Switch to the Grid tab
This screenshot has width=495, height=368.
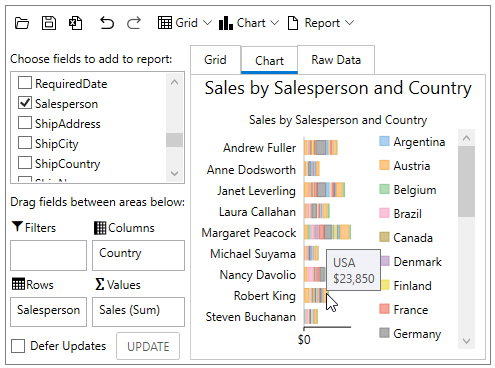click(215, 60)
